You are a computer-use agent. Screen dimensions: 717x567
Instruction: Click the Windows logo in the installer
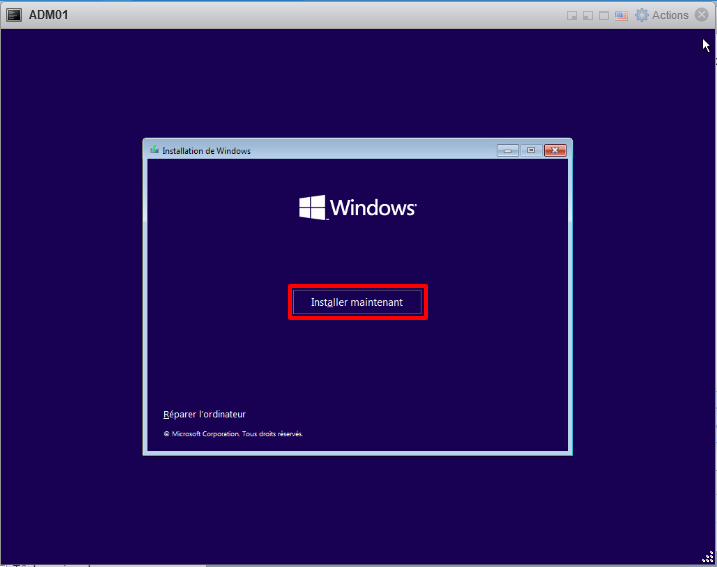312,208
